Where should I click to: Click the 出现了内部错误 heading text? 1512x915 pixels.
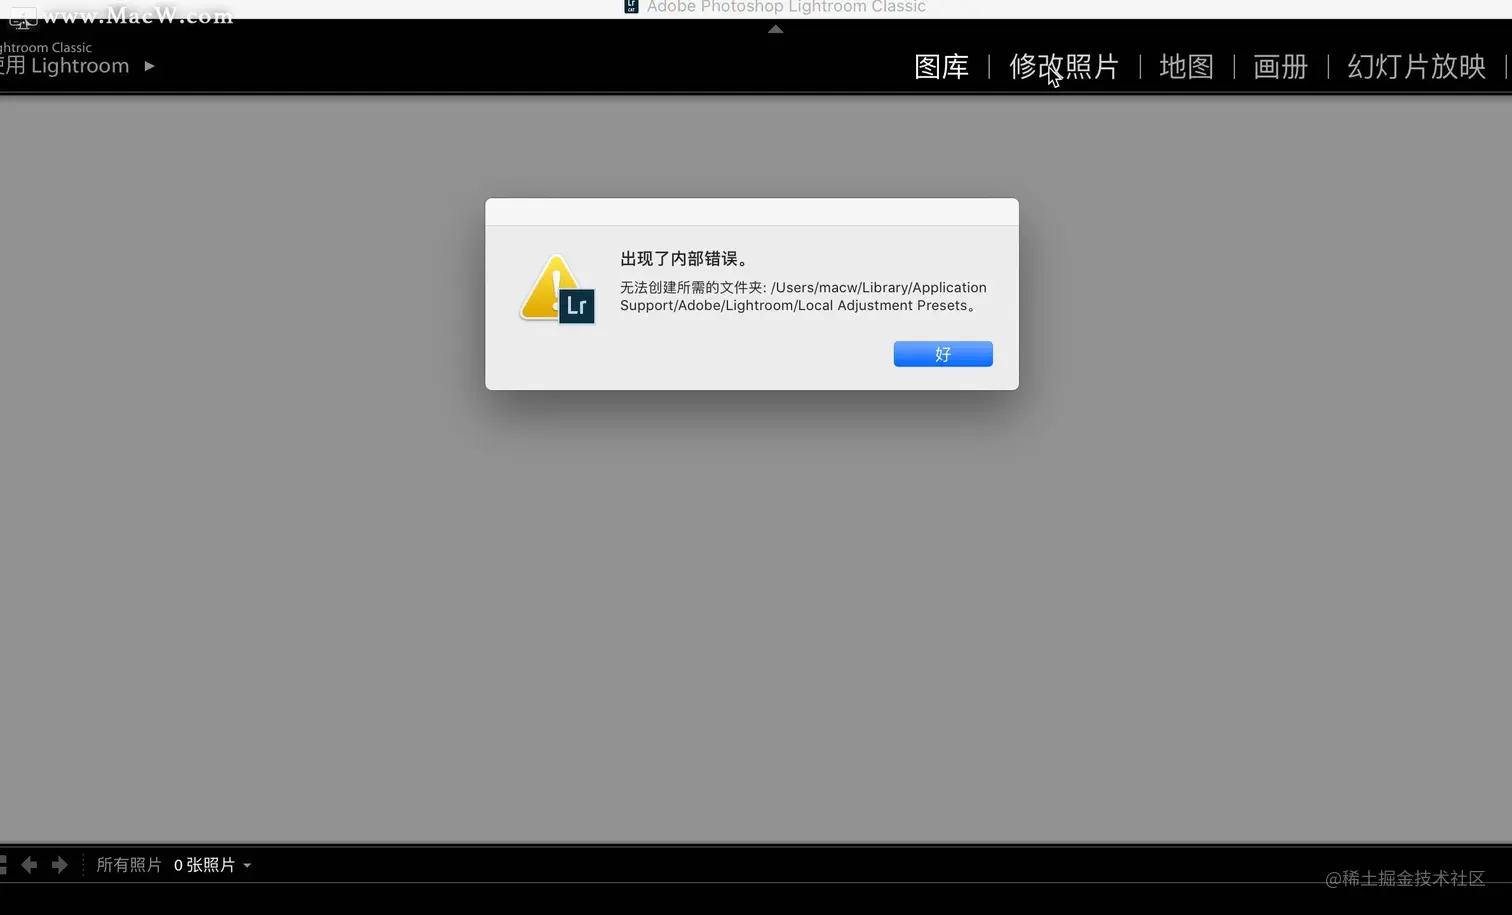click(684, 259)
